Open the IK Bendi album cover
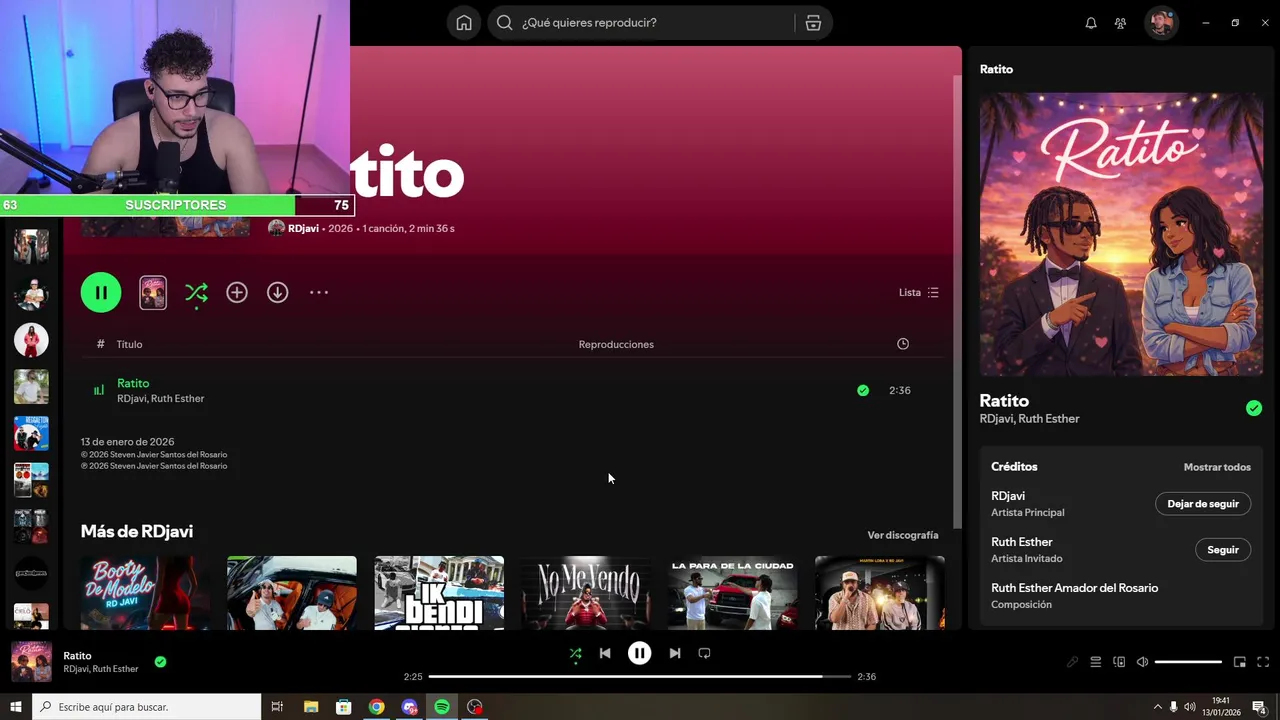Image resolution: width=1280 pixels, height=720 pixels. (439, 593)
